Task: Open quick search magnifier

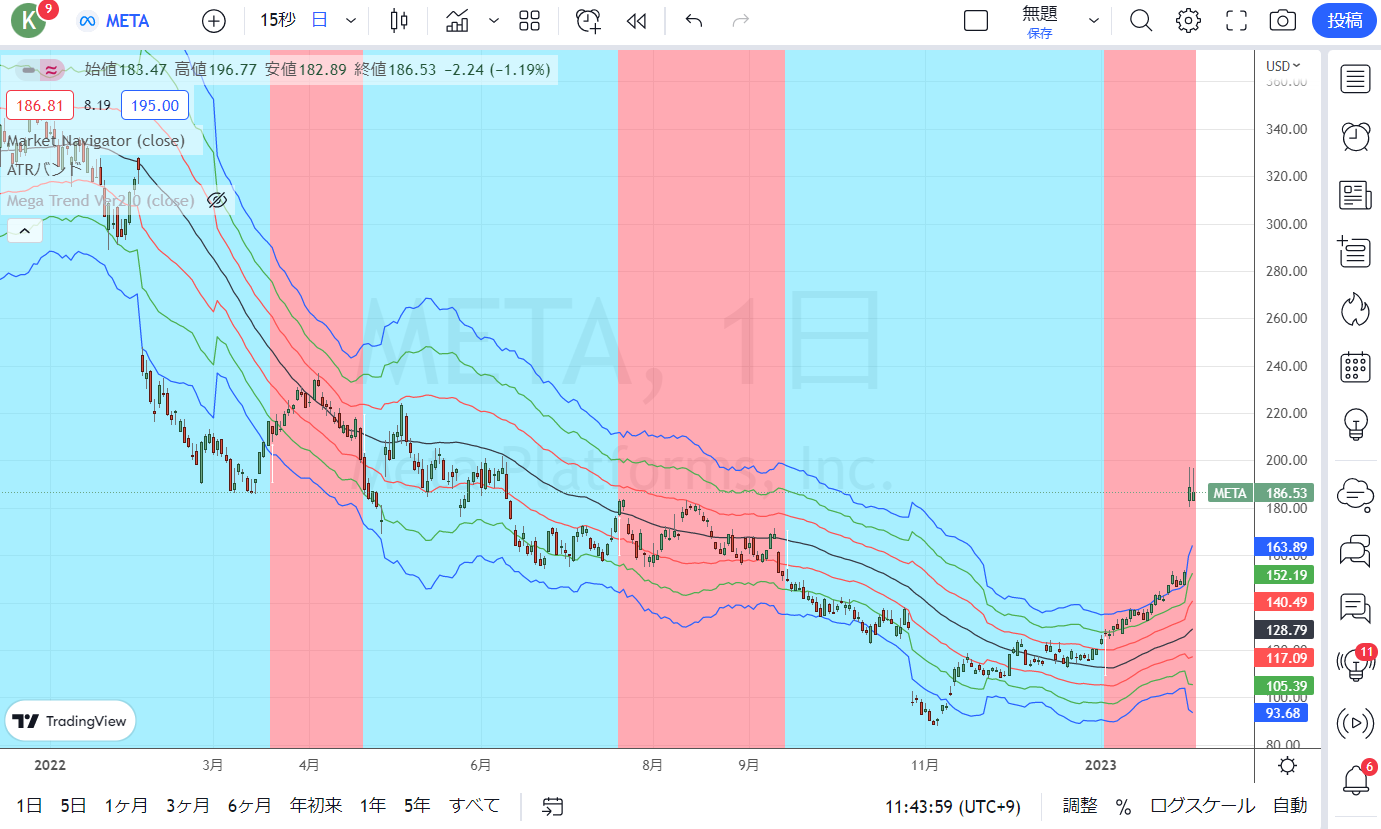Action: (x=1141, y=21)
